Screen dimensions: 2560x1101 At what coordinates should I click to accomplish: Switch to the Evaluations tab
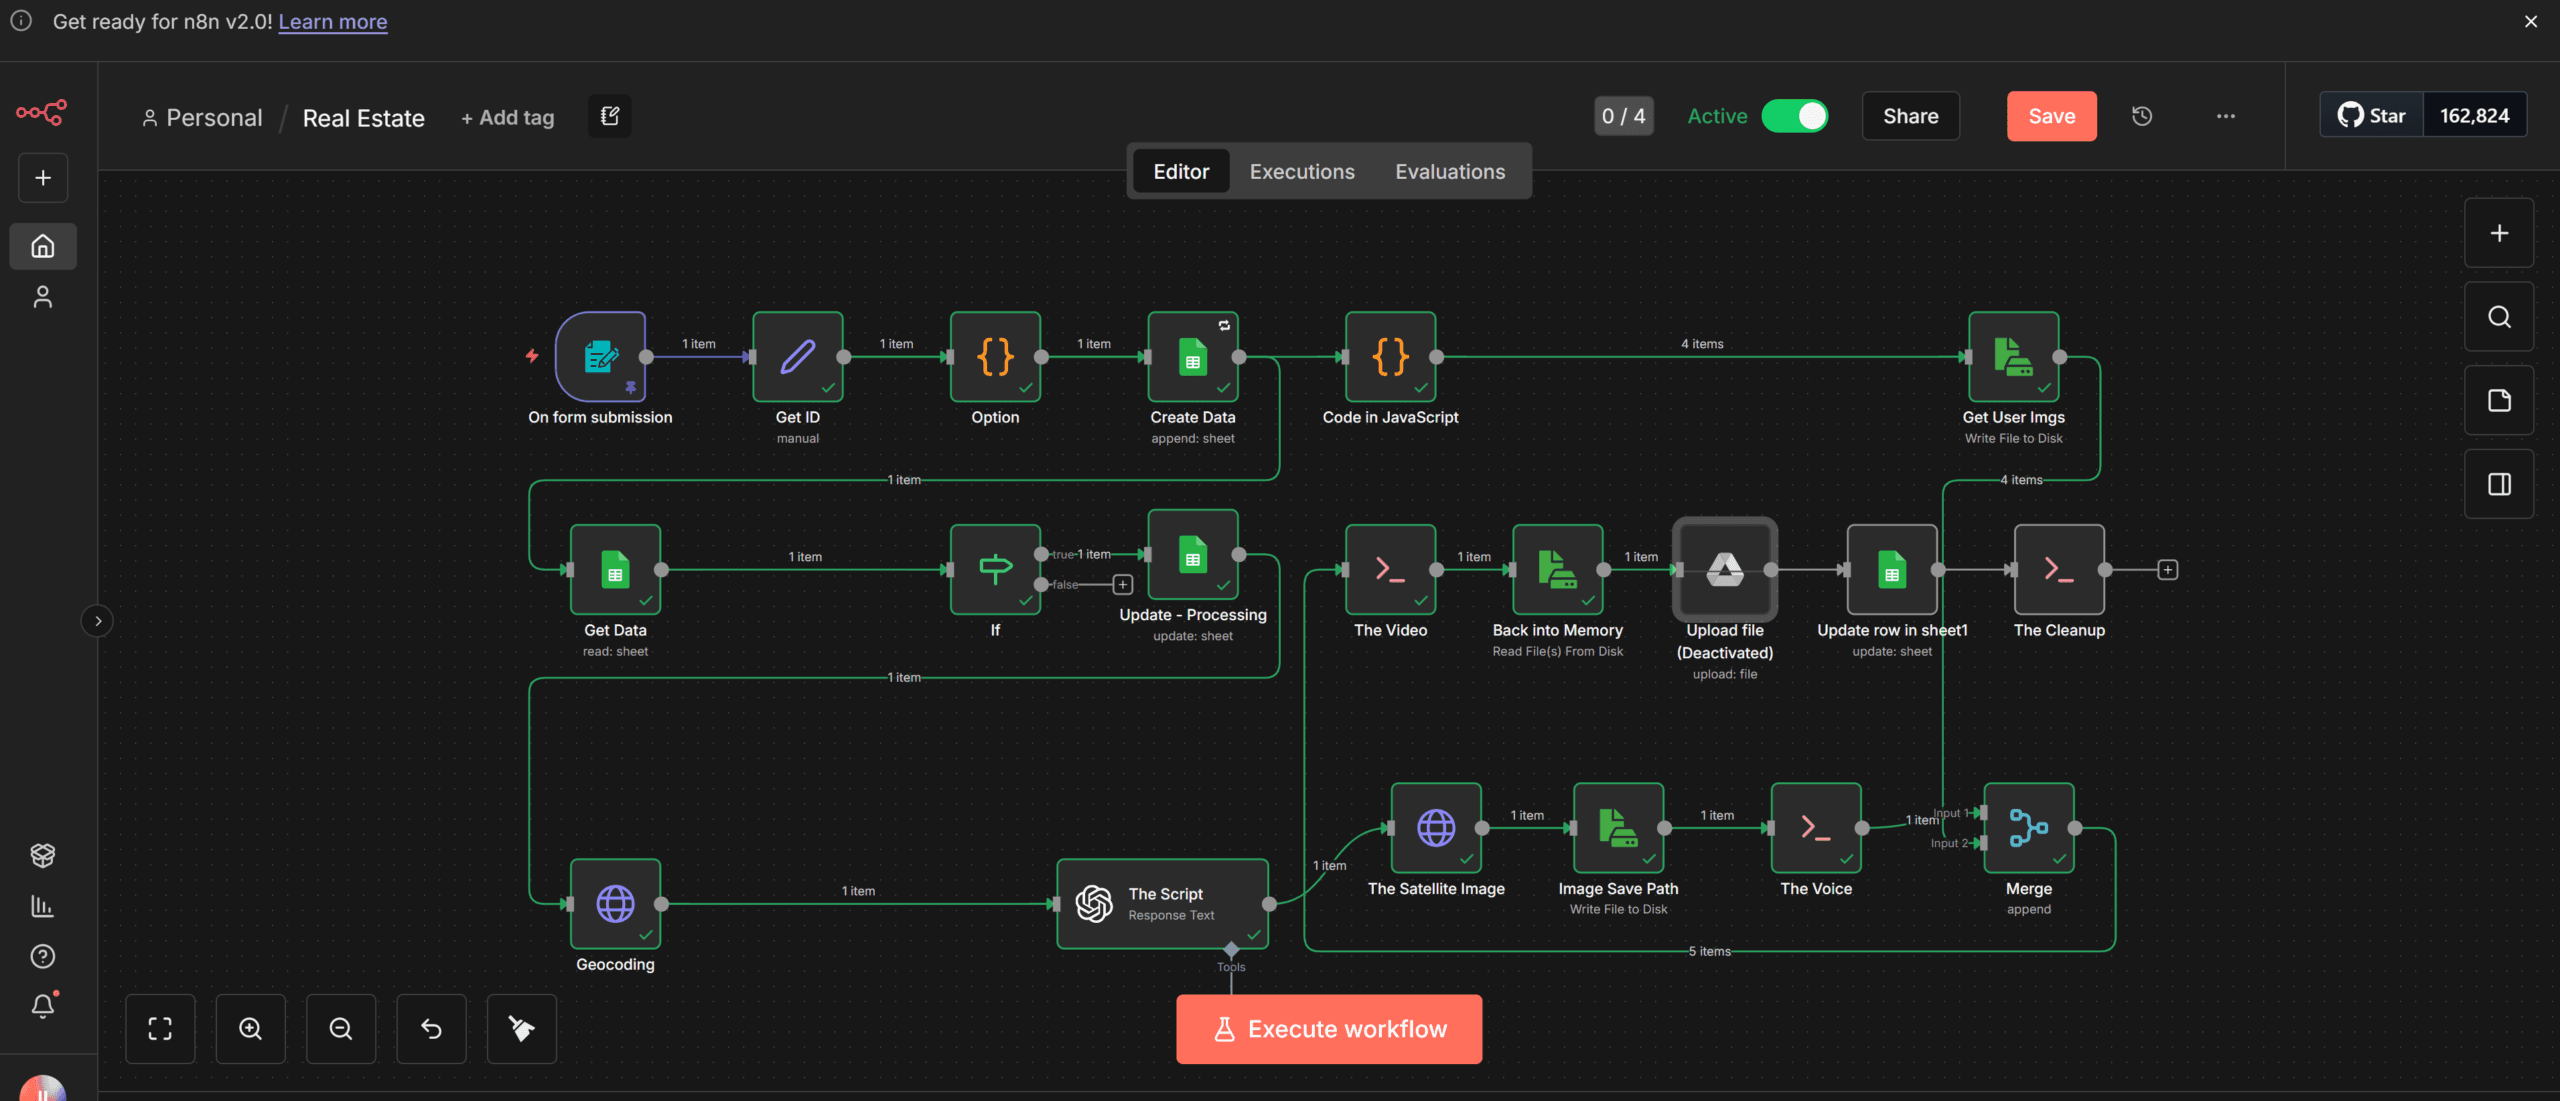pos(1450,171)
